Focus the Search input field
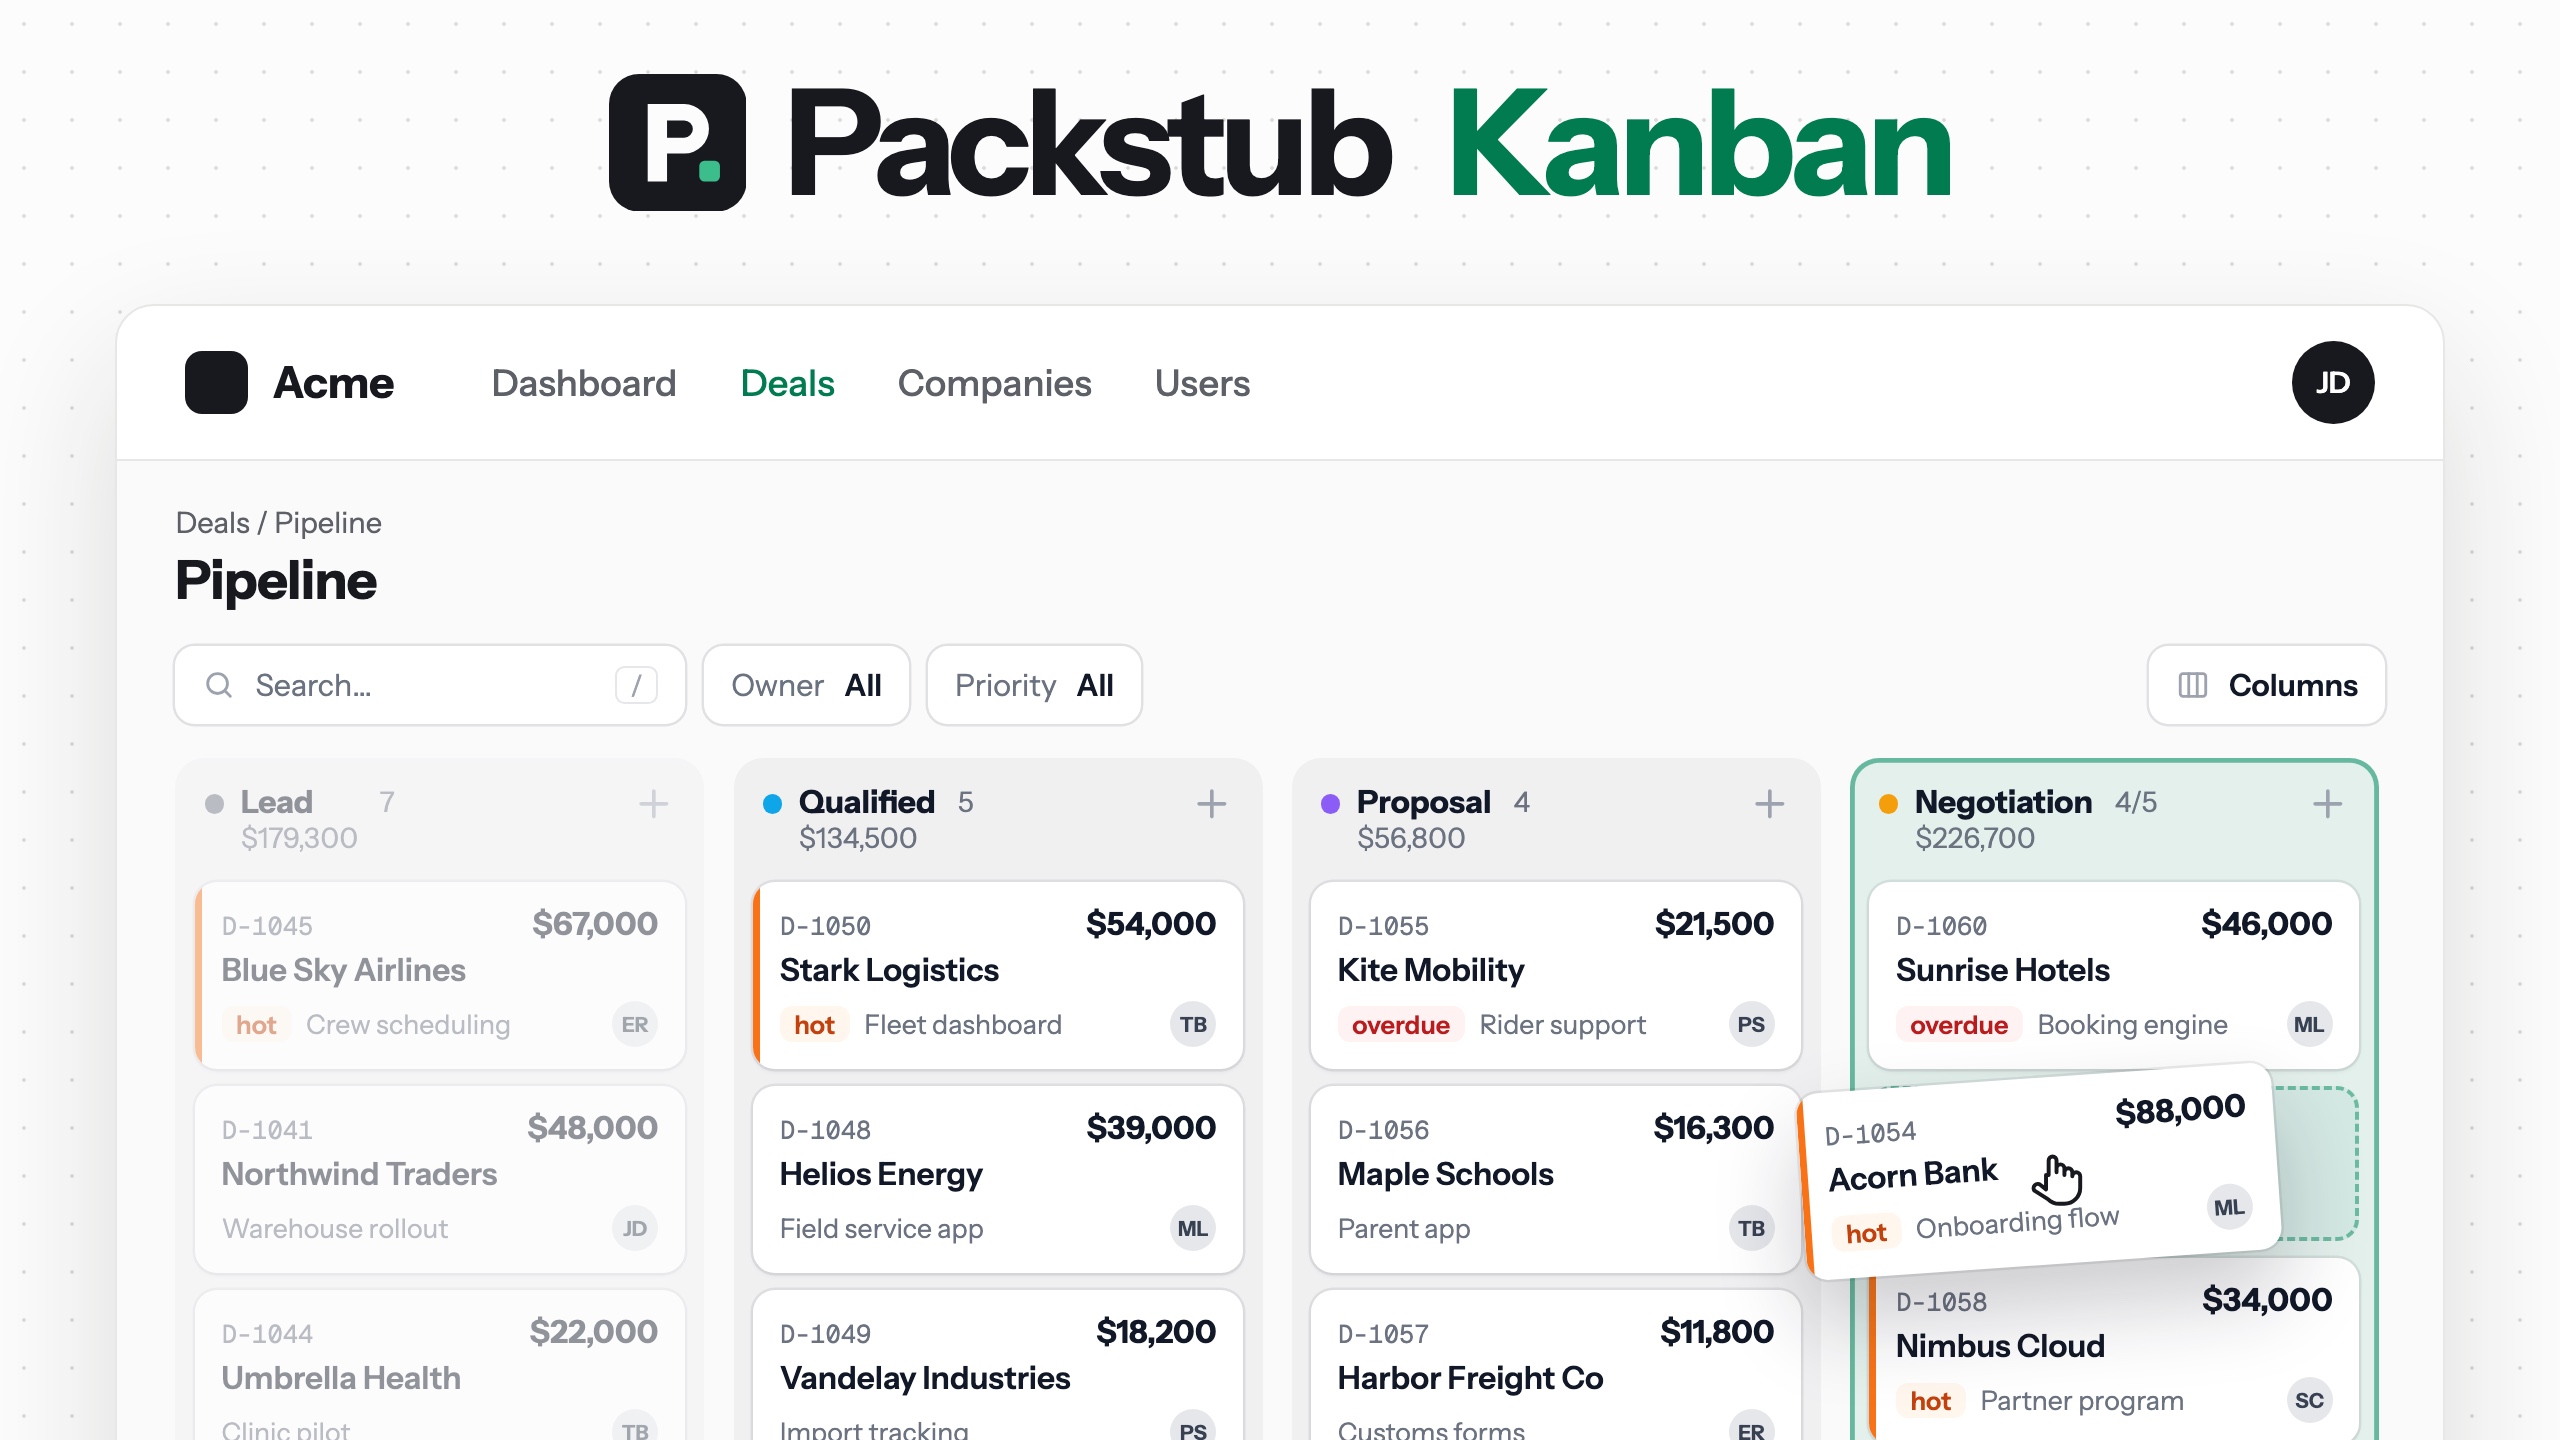 coord(430,685)
